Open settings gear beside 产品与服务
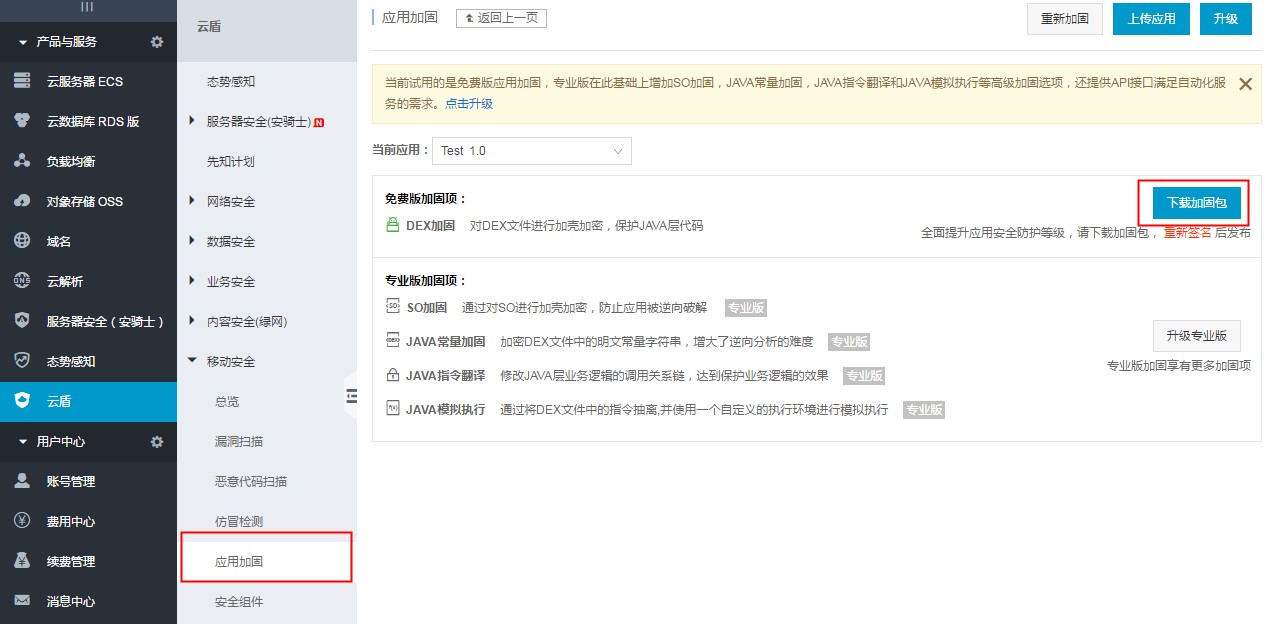 click(x=156, y=42)
